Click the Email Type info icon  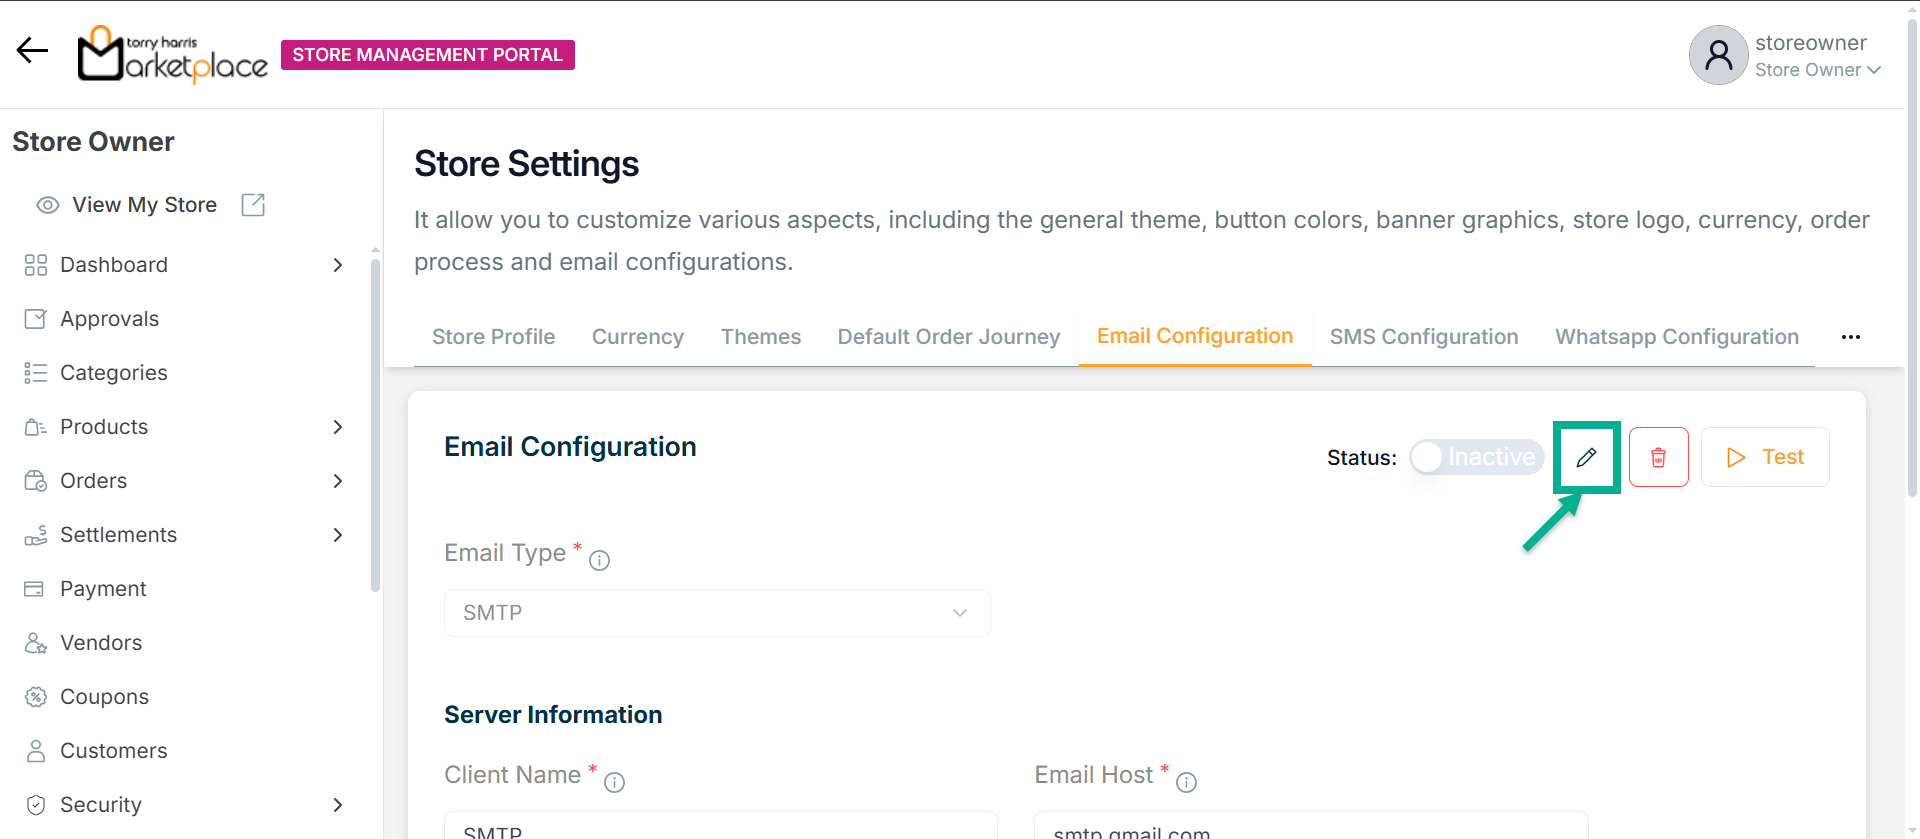coord(599,561)
